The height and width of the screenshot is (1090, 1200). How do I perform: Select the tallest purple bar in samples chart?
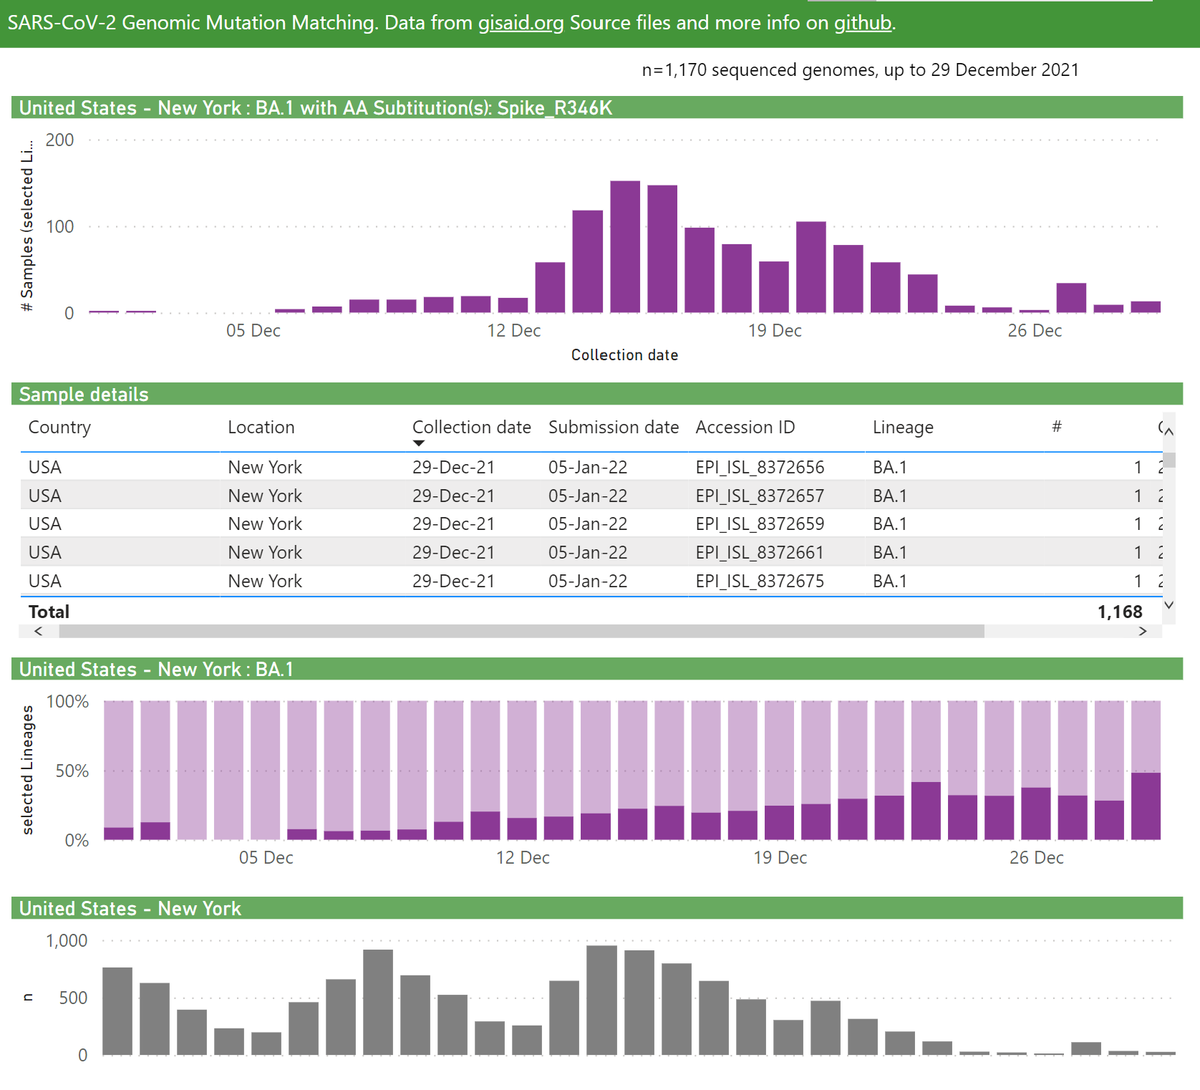click(625, 247)
